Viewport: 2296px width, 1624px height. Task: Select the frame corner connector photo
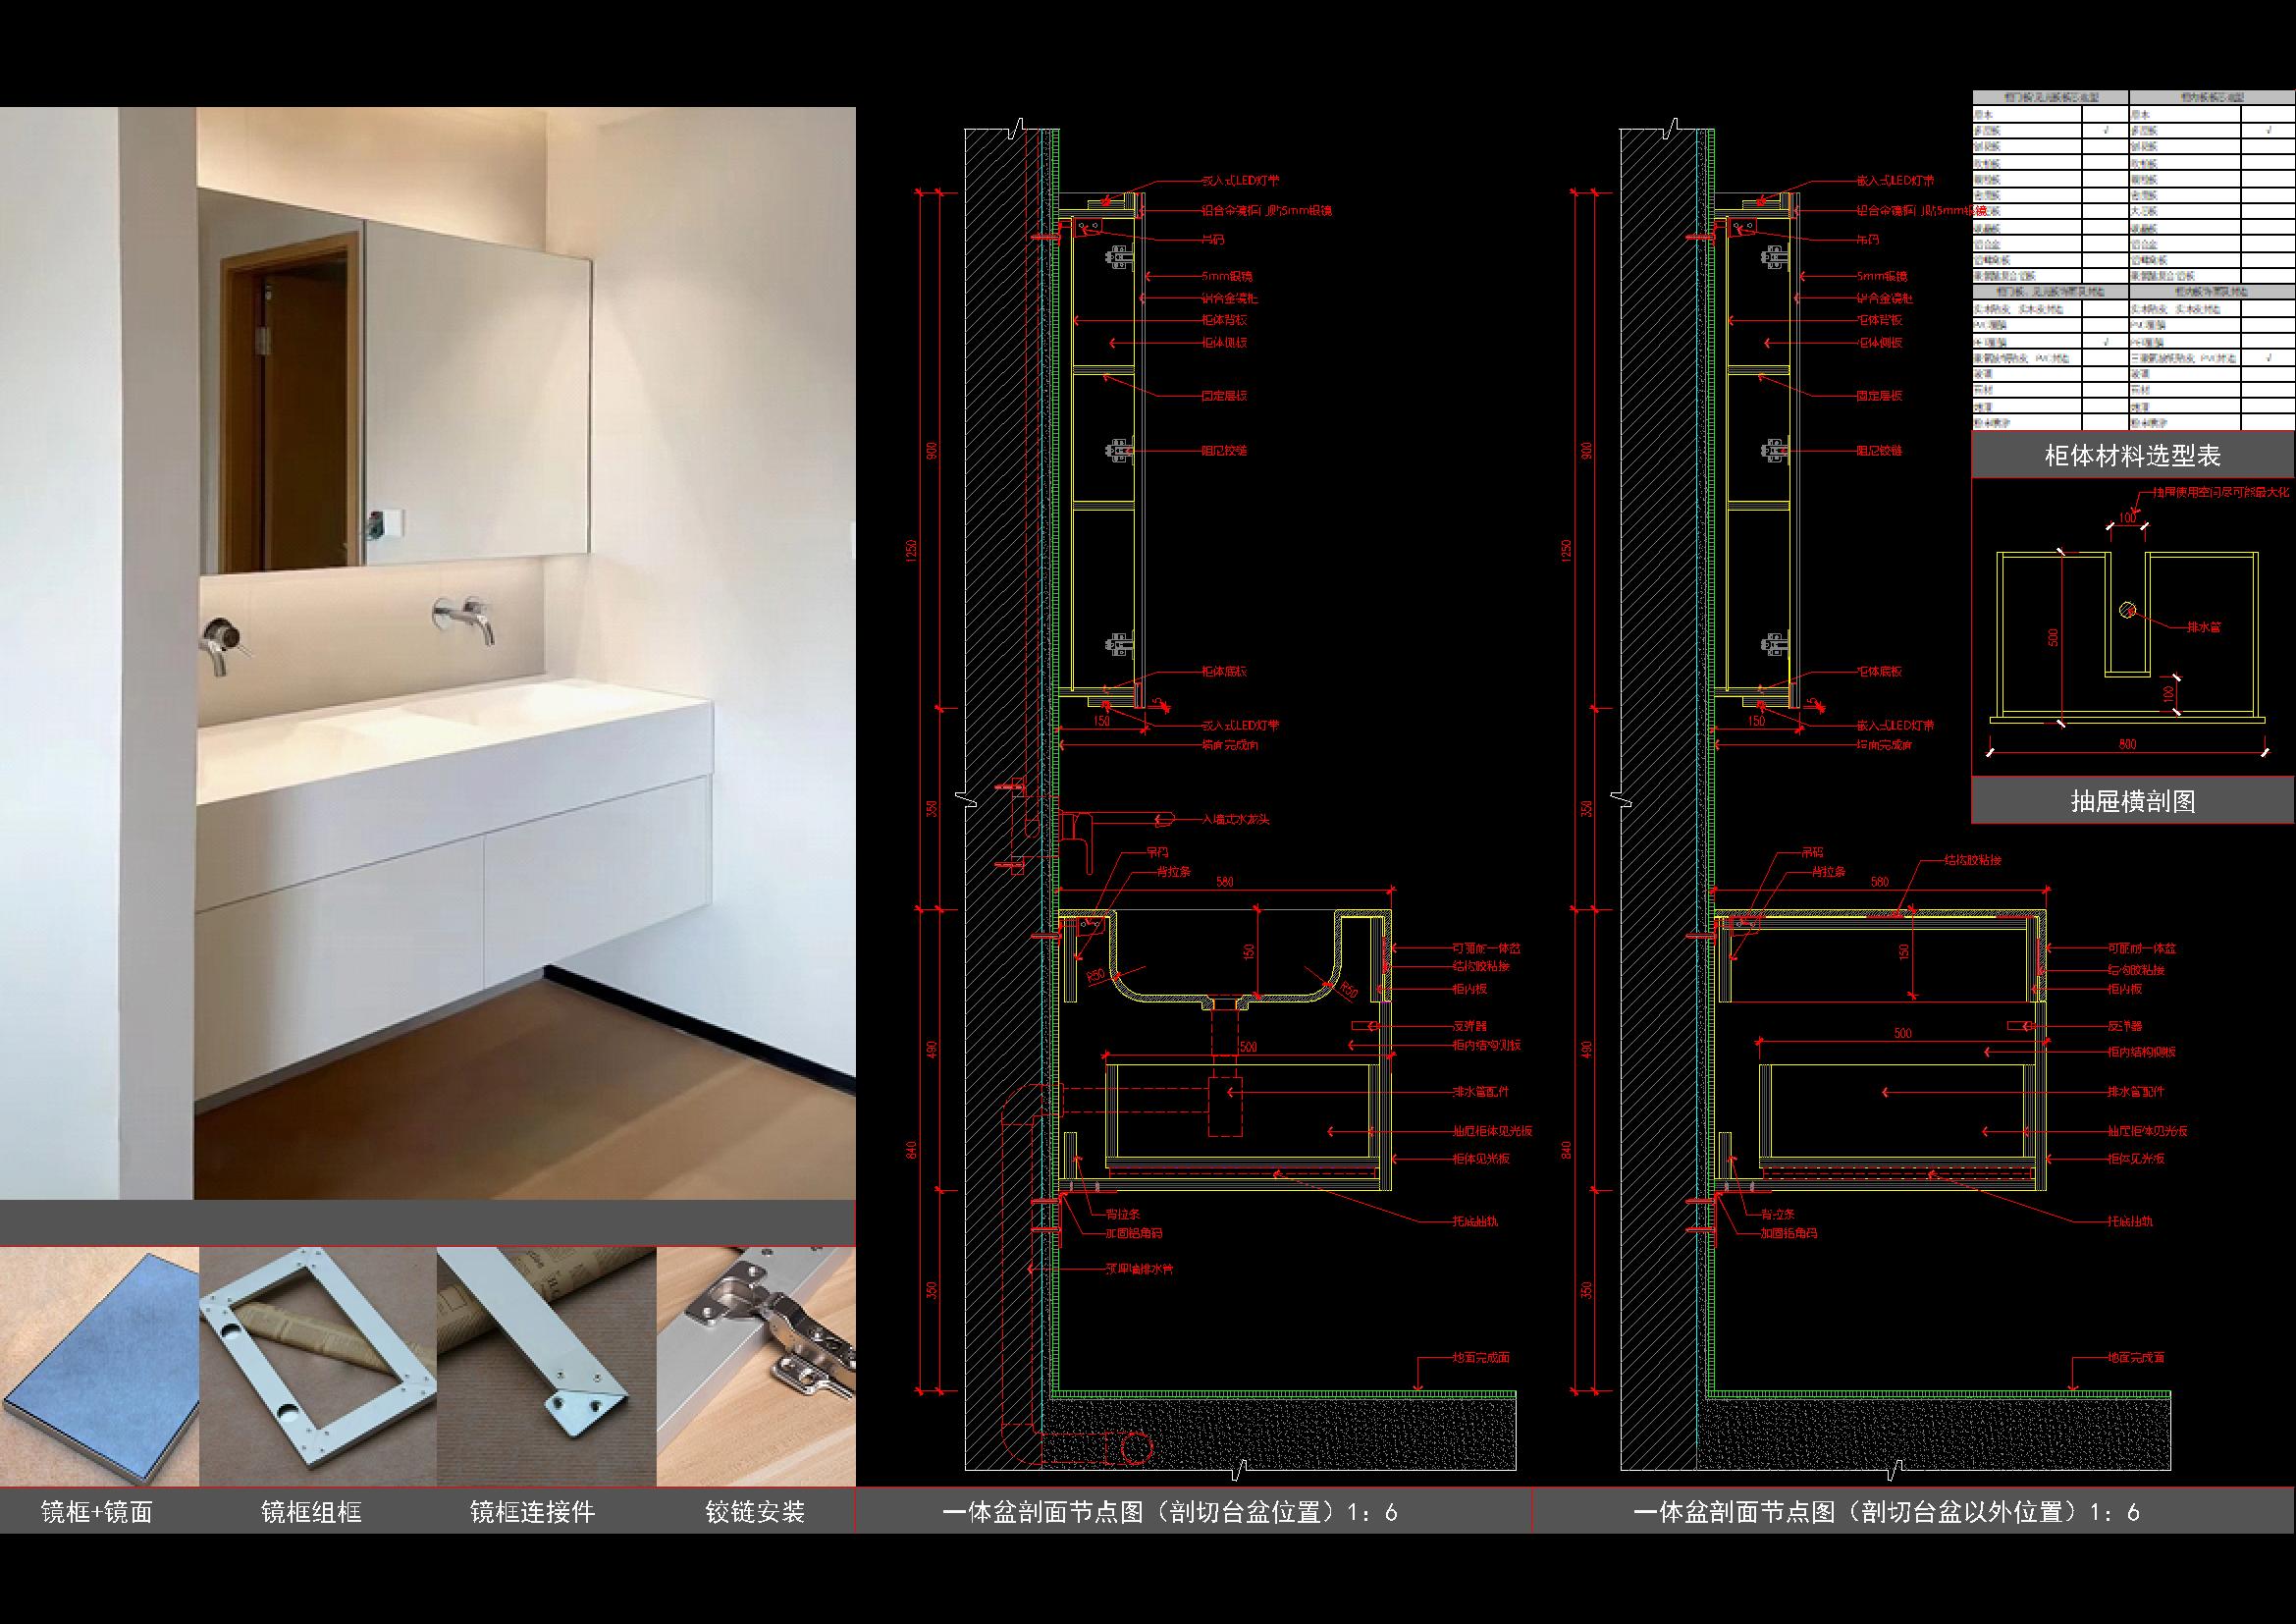click(x=547, y=1366)
